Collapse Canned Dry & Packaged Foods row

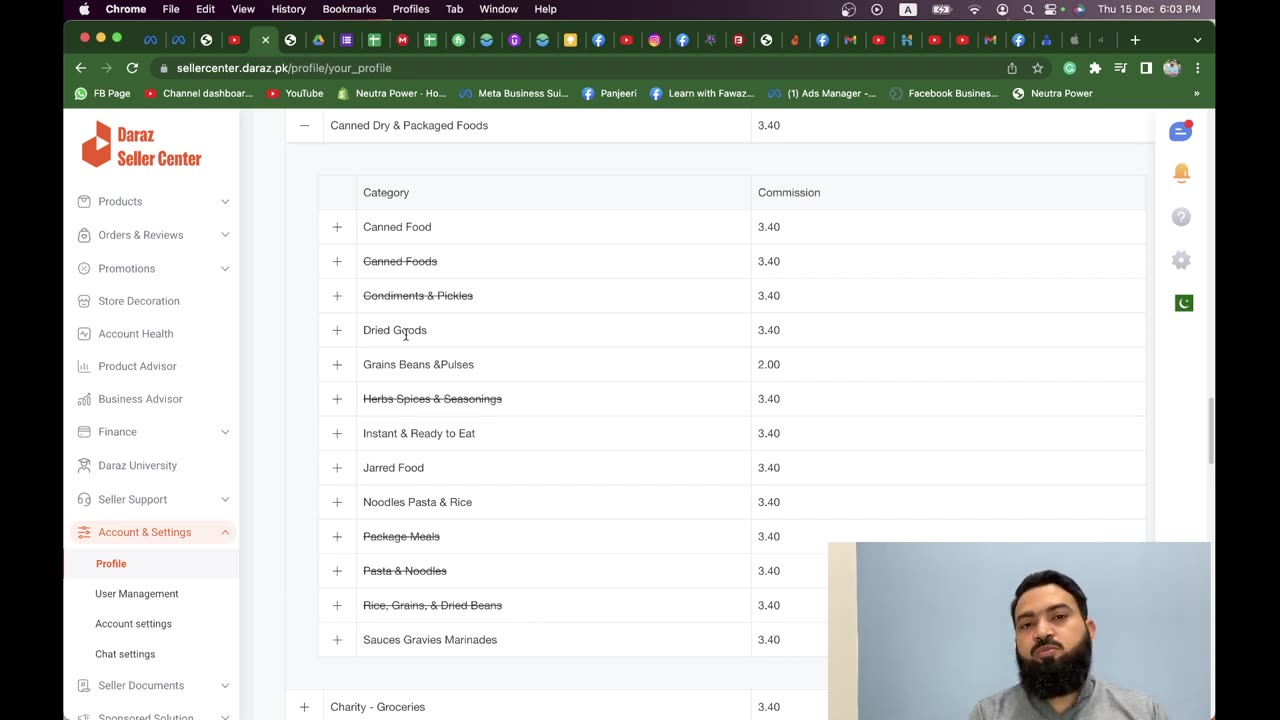[304, 126]
